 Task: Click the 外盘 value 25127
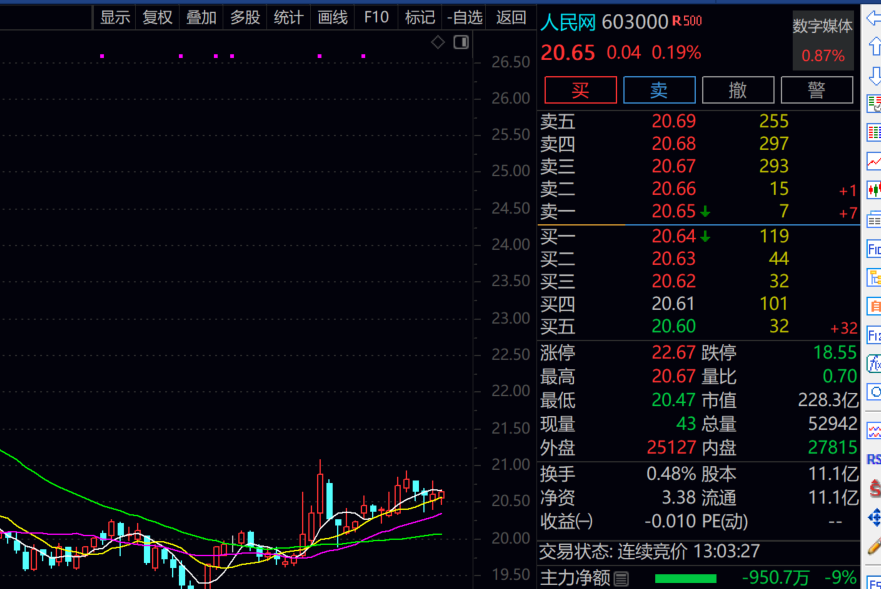point(671,447)
